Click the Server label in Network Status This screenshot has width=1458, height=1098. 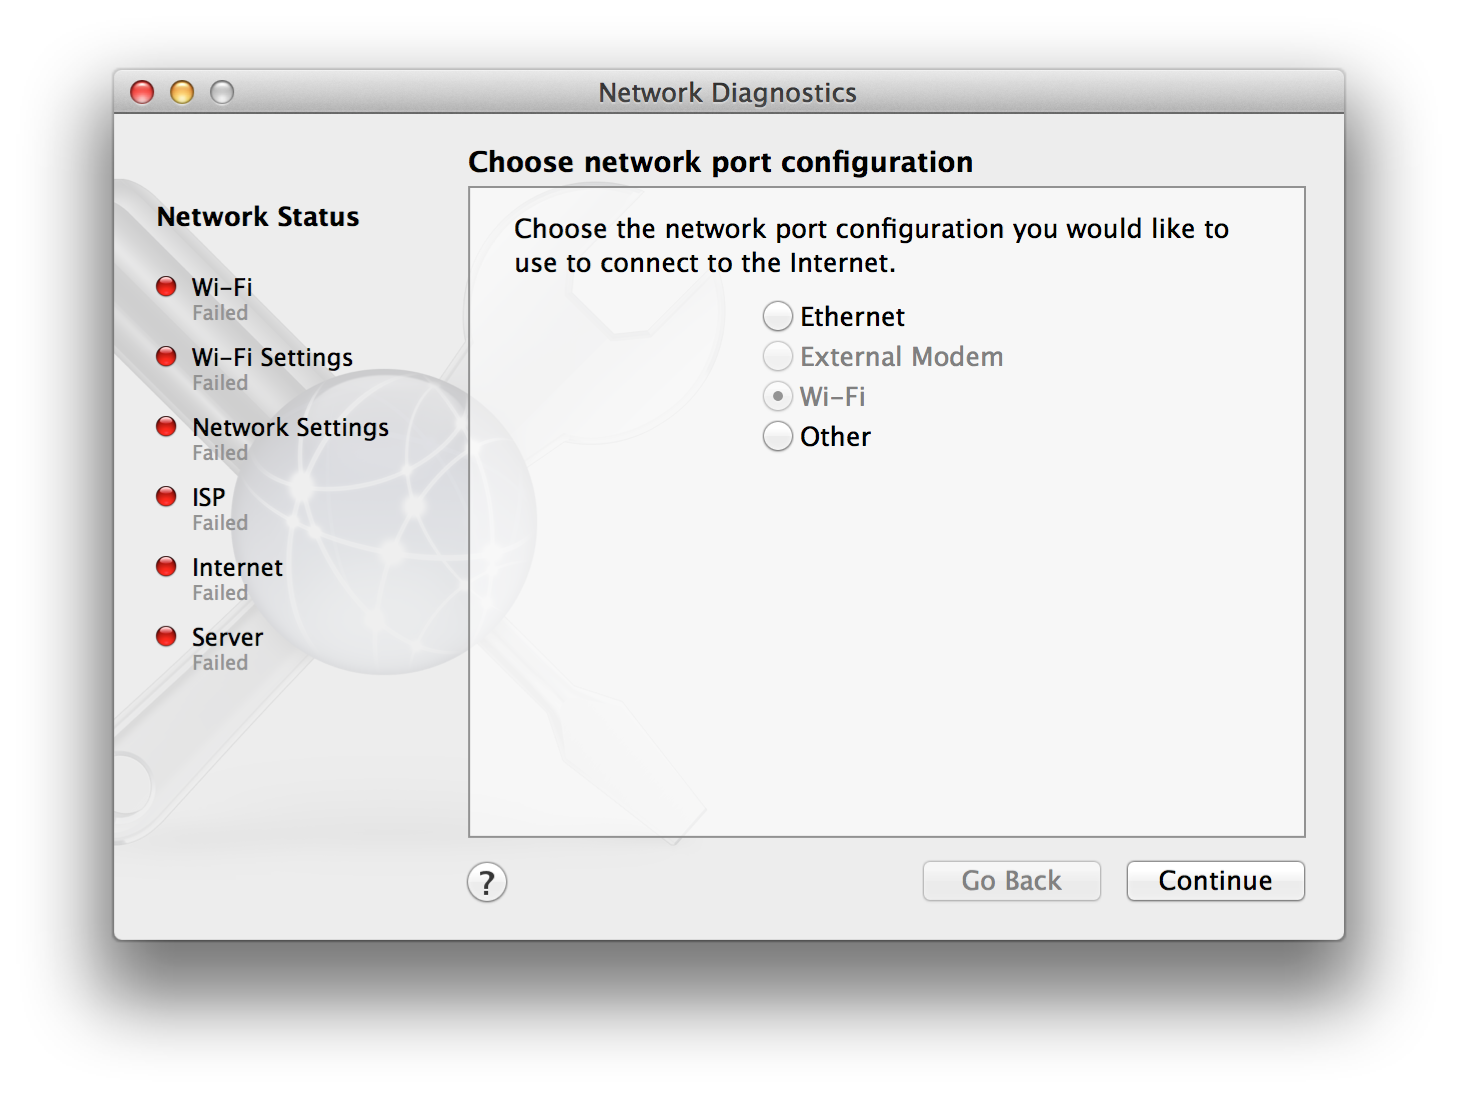click(x=227, y=638)
